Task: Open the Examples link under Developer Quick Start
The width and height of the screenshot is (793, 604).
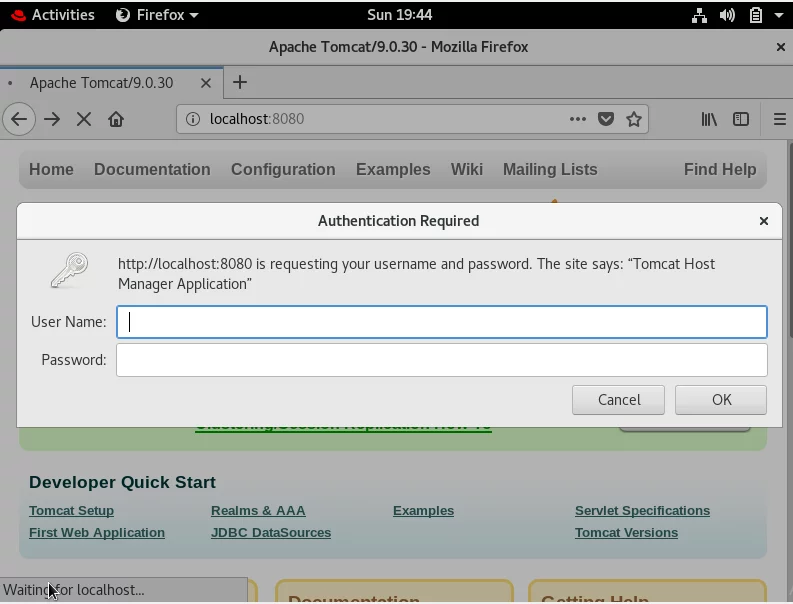Action: click(423, 511)
